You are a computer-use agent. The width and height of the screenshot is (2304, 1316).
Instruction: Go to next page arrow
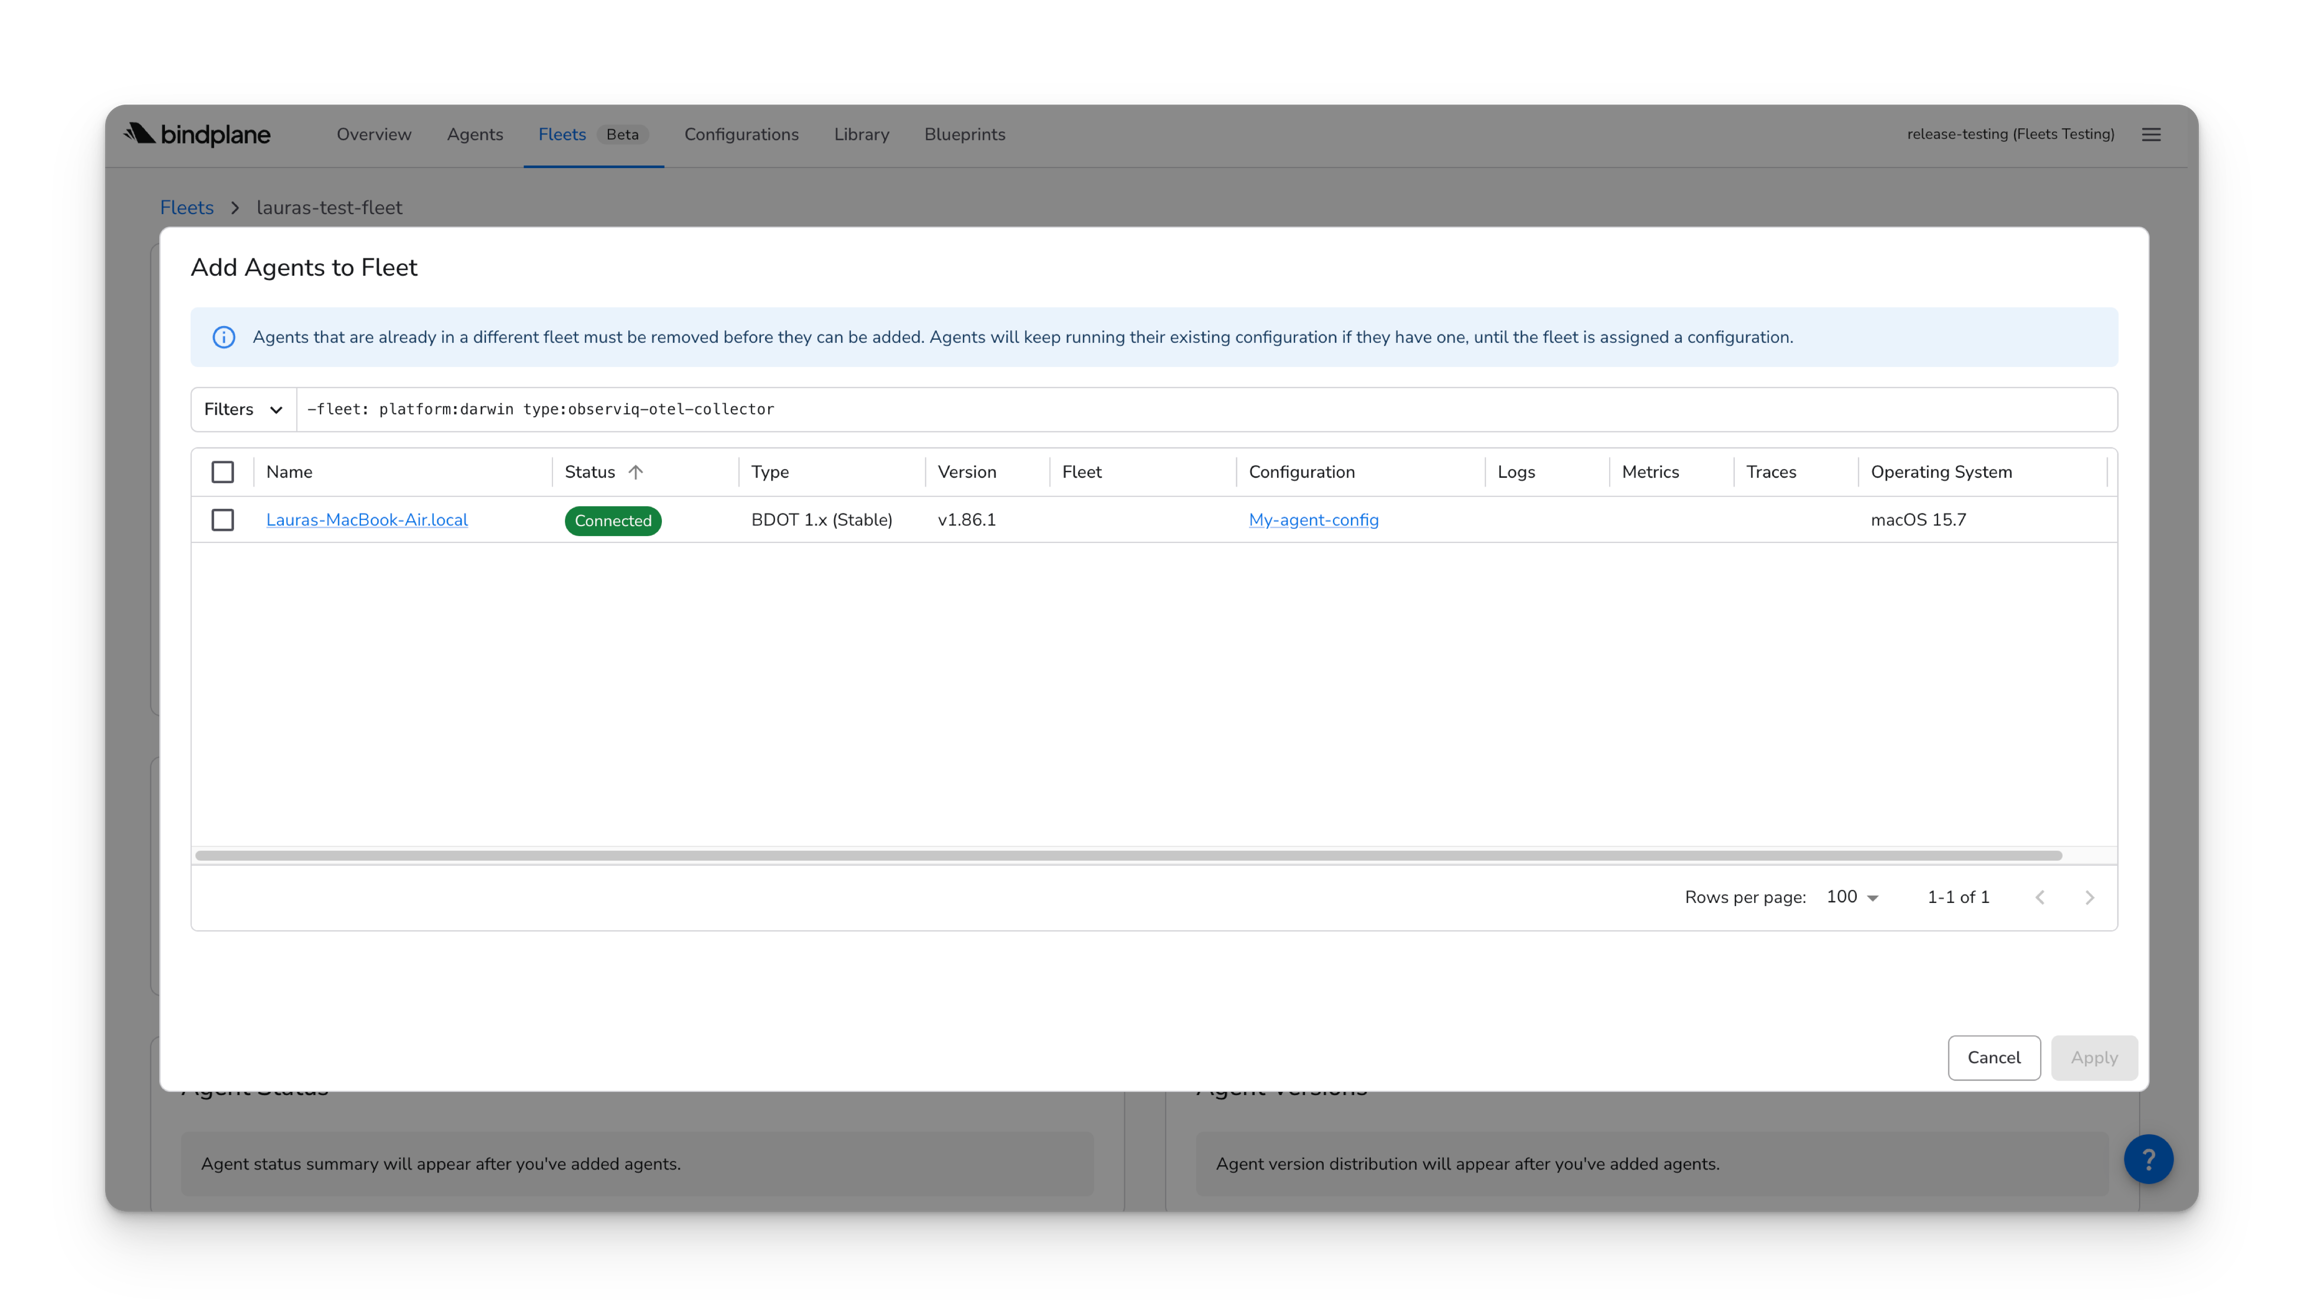click(2089, 898)
